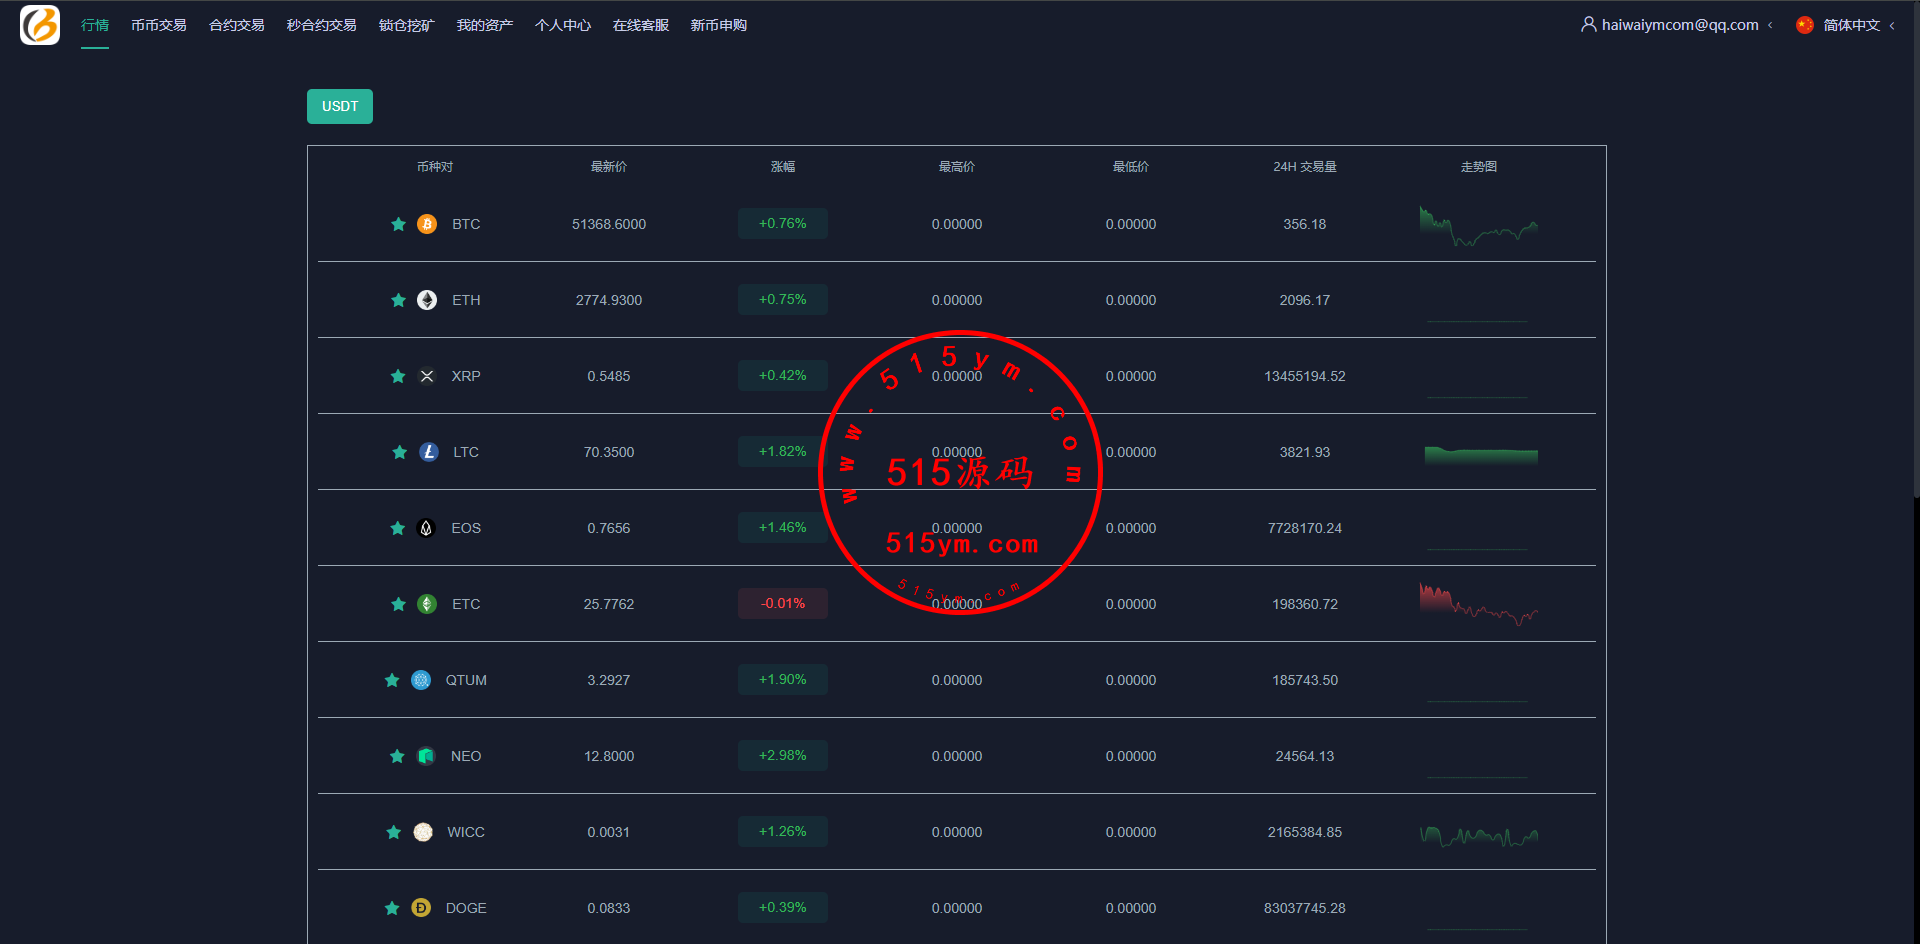Click the chevron next to 简体中文
The image size is (1920, 944).
pos(1892,26)
